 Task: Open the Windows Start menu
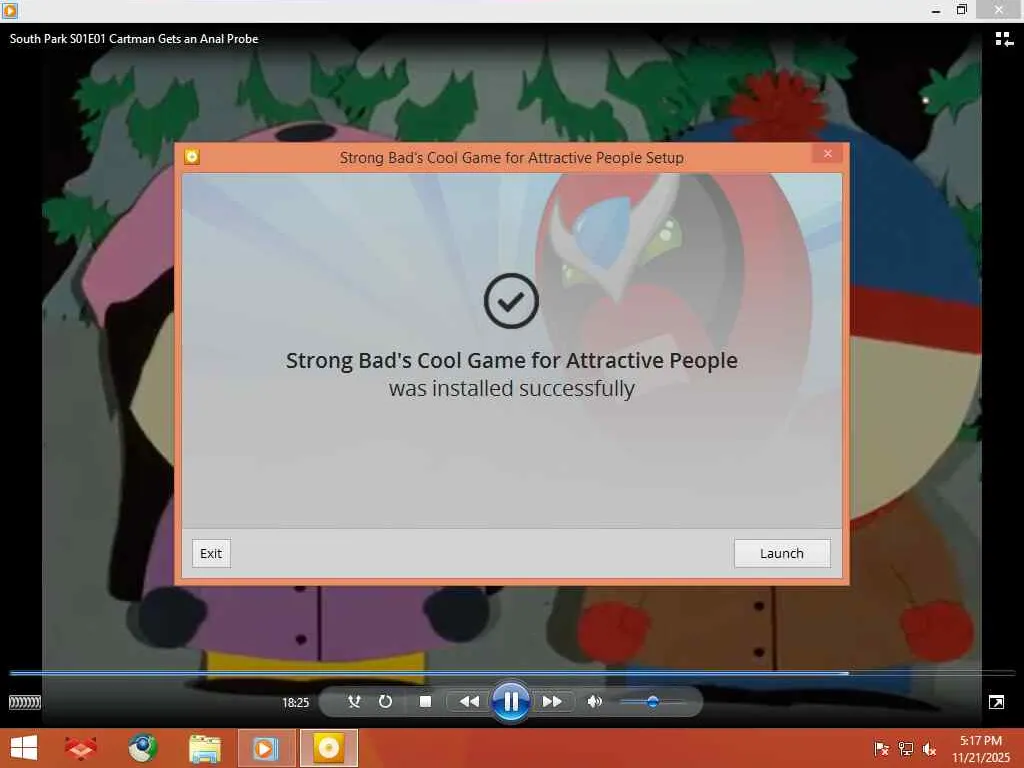24,748
